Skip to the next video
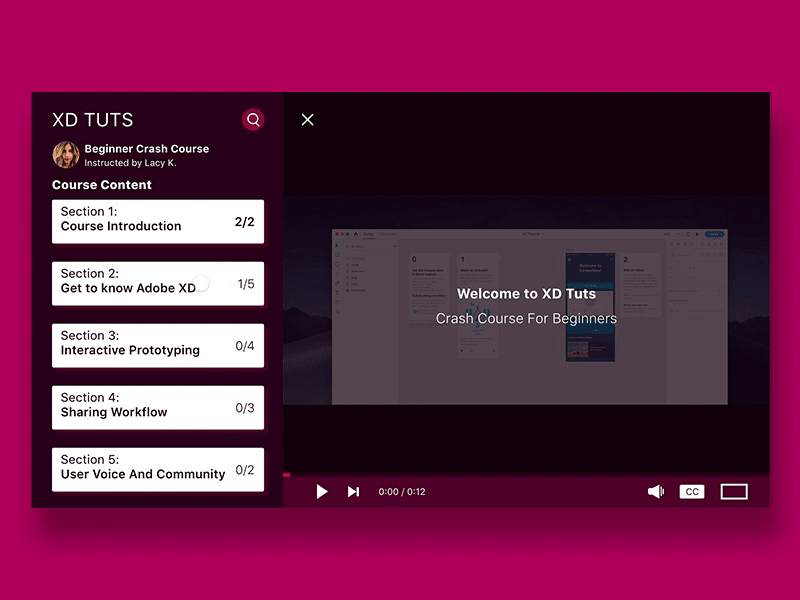The width and height of the screenshot is (800, 600). (353, 491)
